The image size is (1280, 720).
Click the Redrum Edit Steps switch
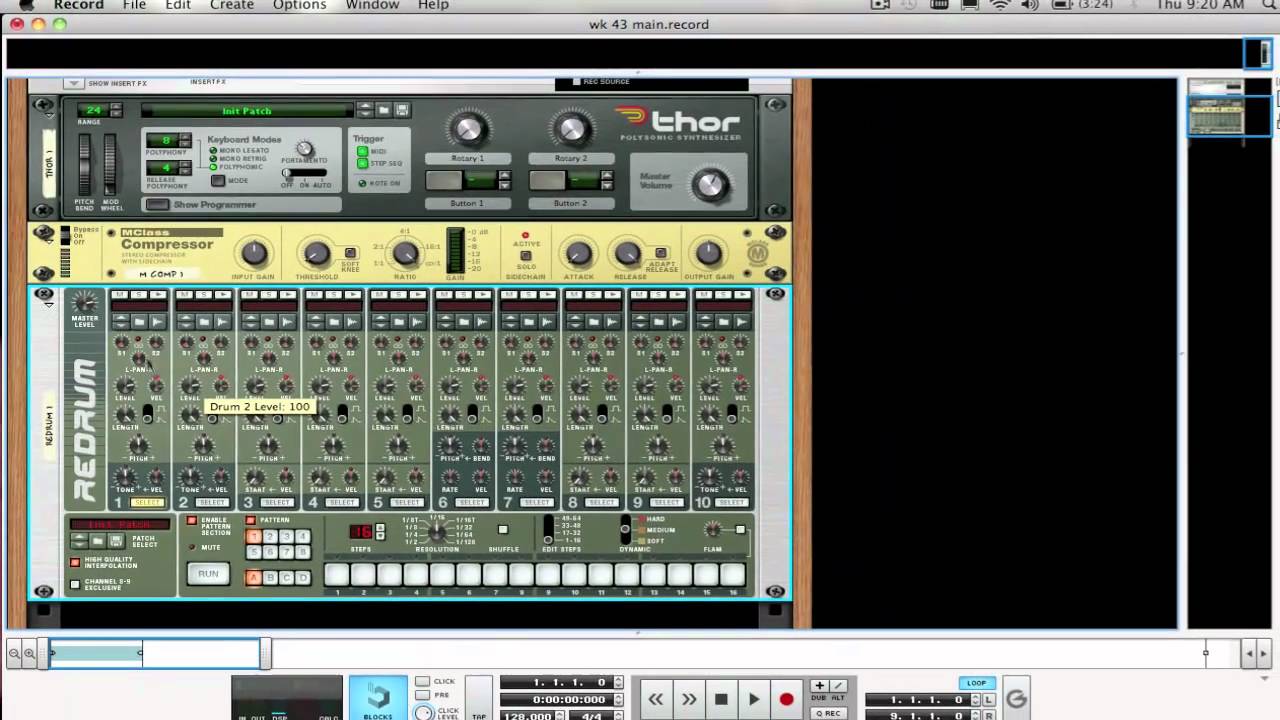click(548, 530)
